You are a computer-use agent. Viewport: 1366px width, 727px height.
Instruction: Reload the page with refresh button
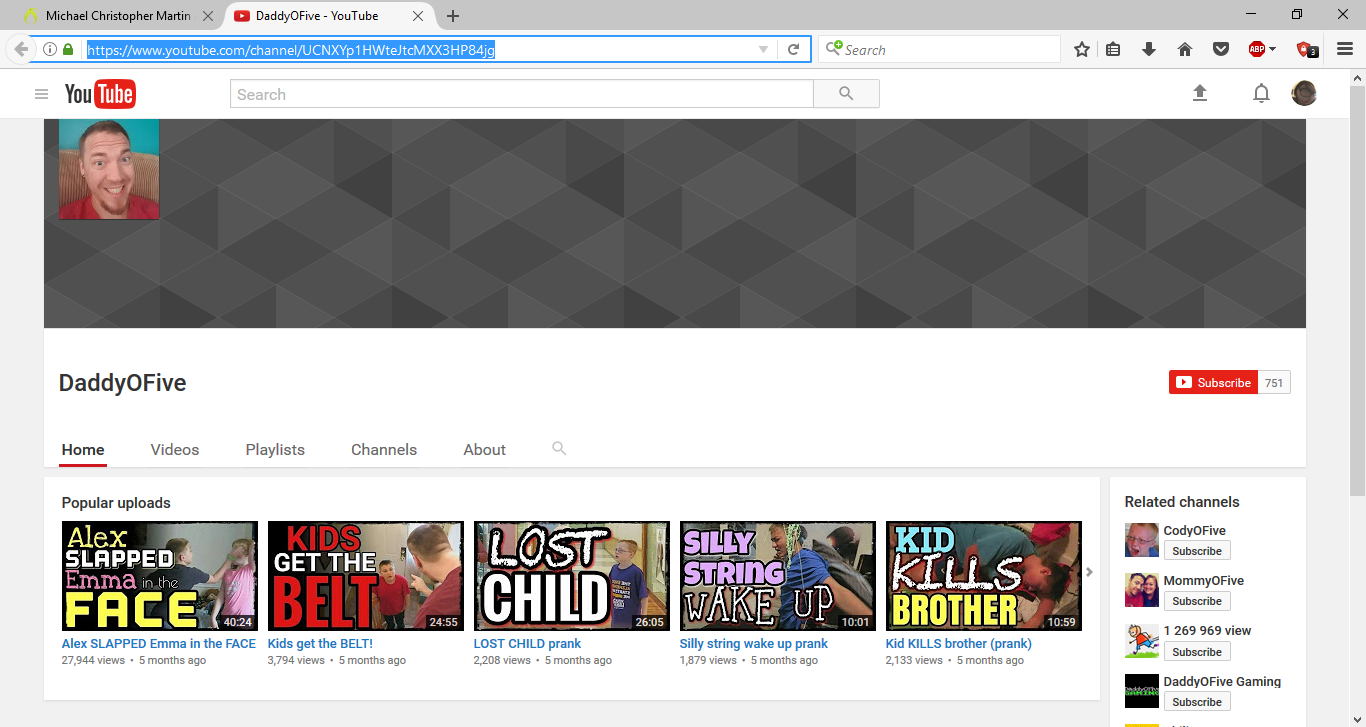[794, 49]
